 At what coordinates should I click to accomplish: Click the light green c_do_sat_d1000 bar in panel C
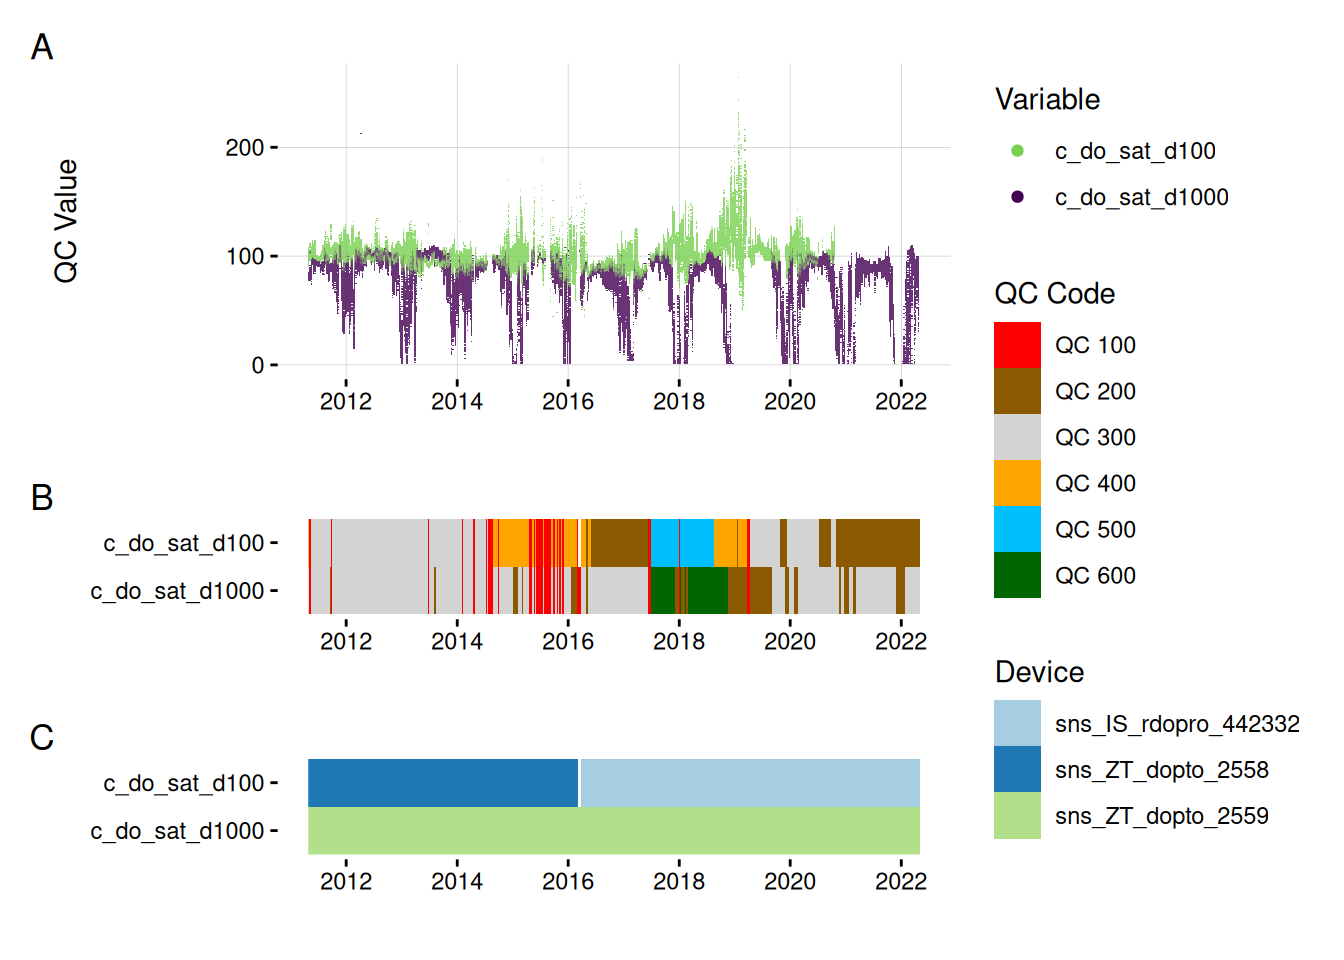(x=613, y=831)
